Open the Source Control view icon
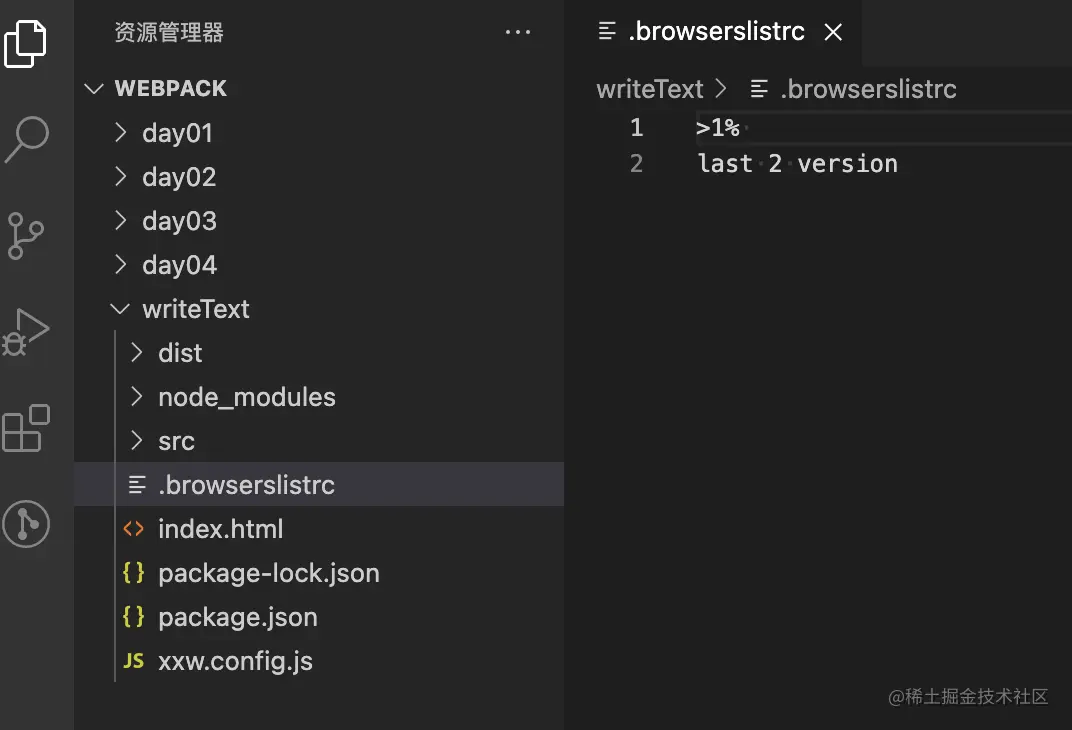1072x730 pixels. point(26,235)
